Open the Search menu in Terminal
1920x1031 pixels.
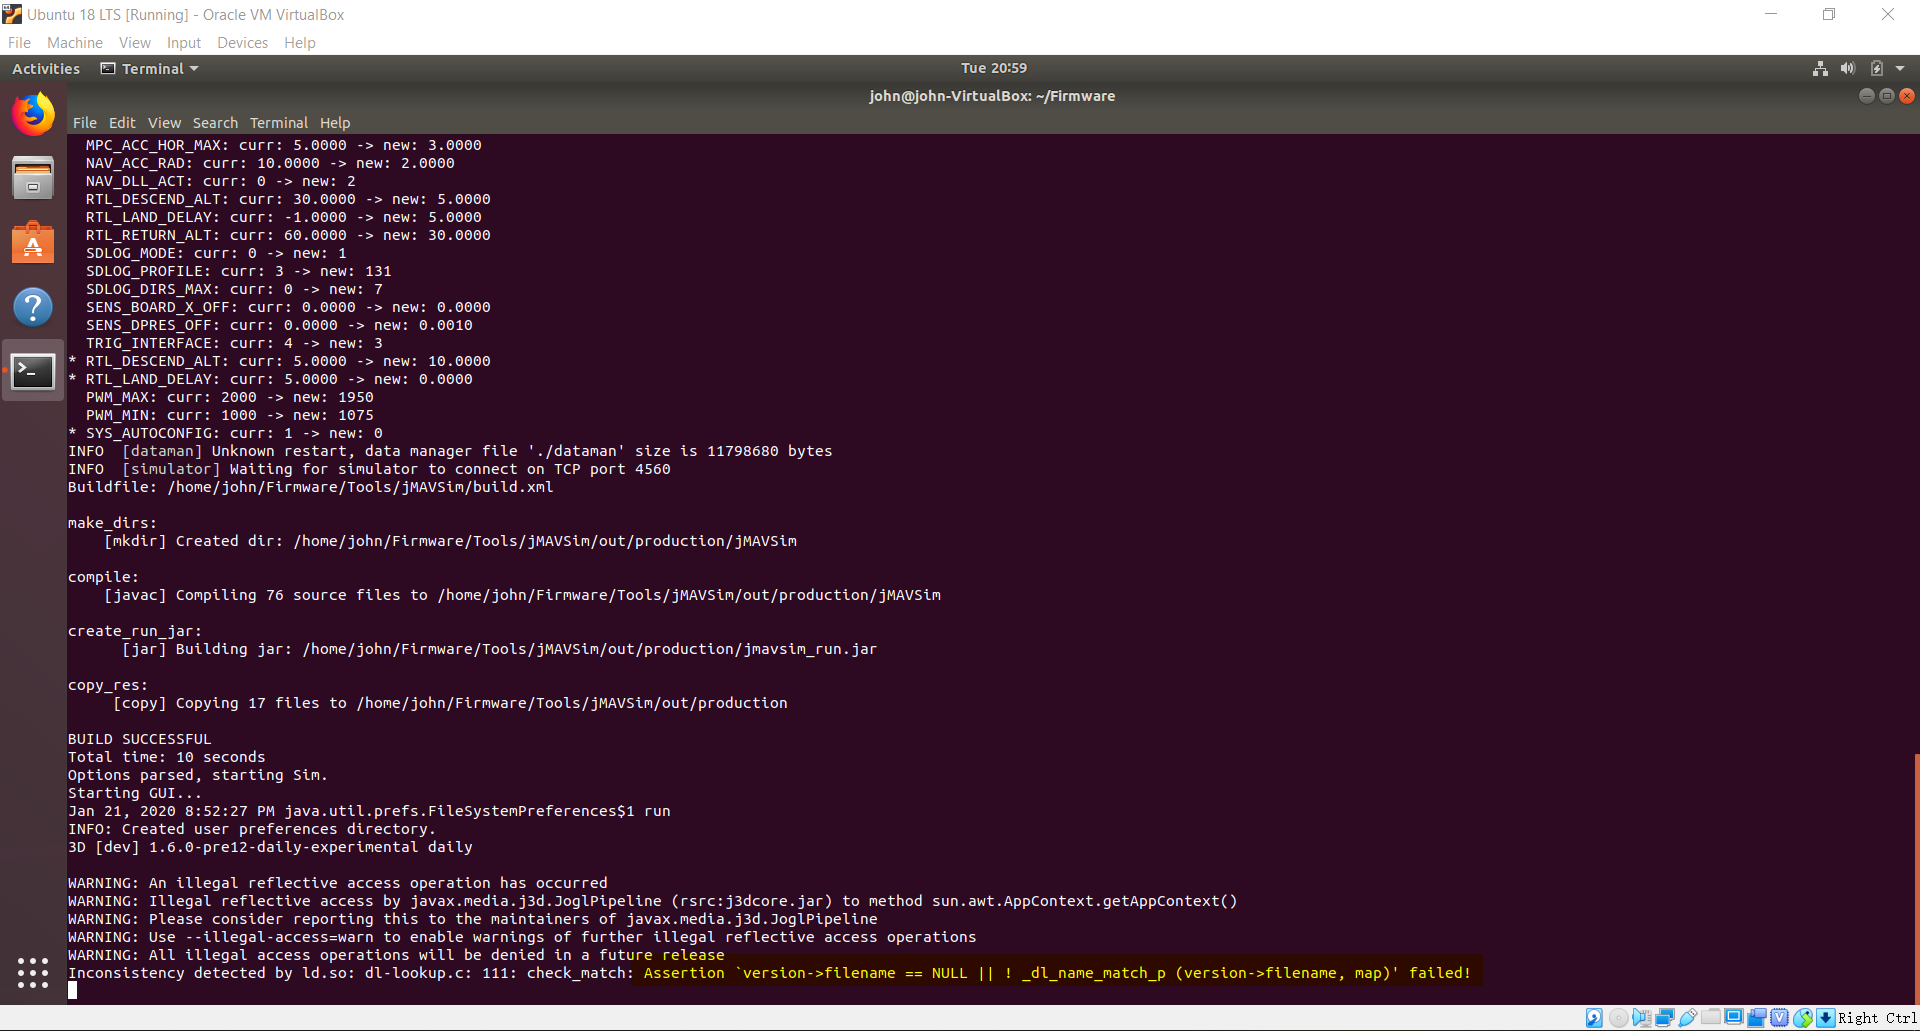pos(215,122)
